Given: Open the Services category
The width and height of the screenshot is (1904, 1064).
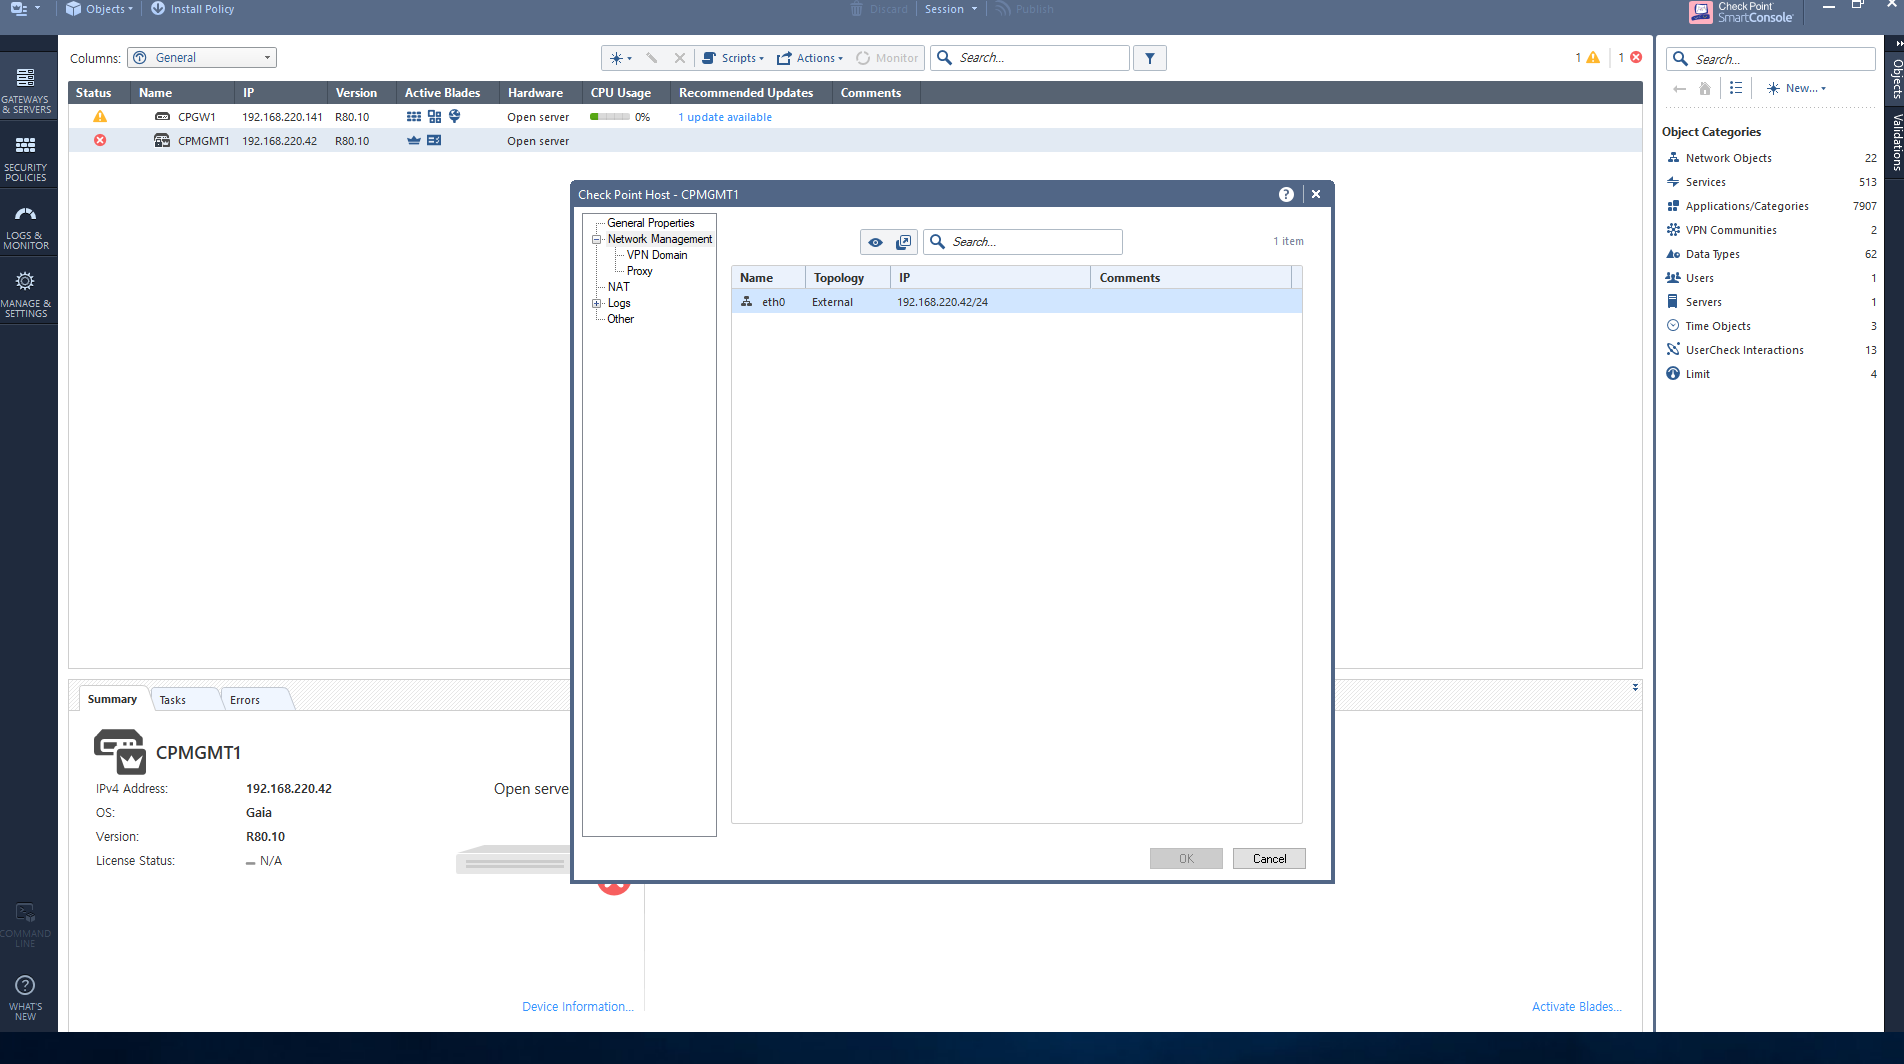Looking at the screenshot, I should tap(1771, 182).
